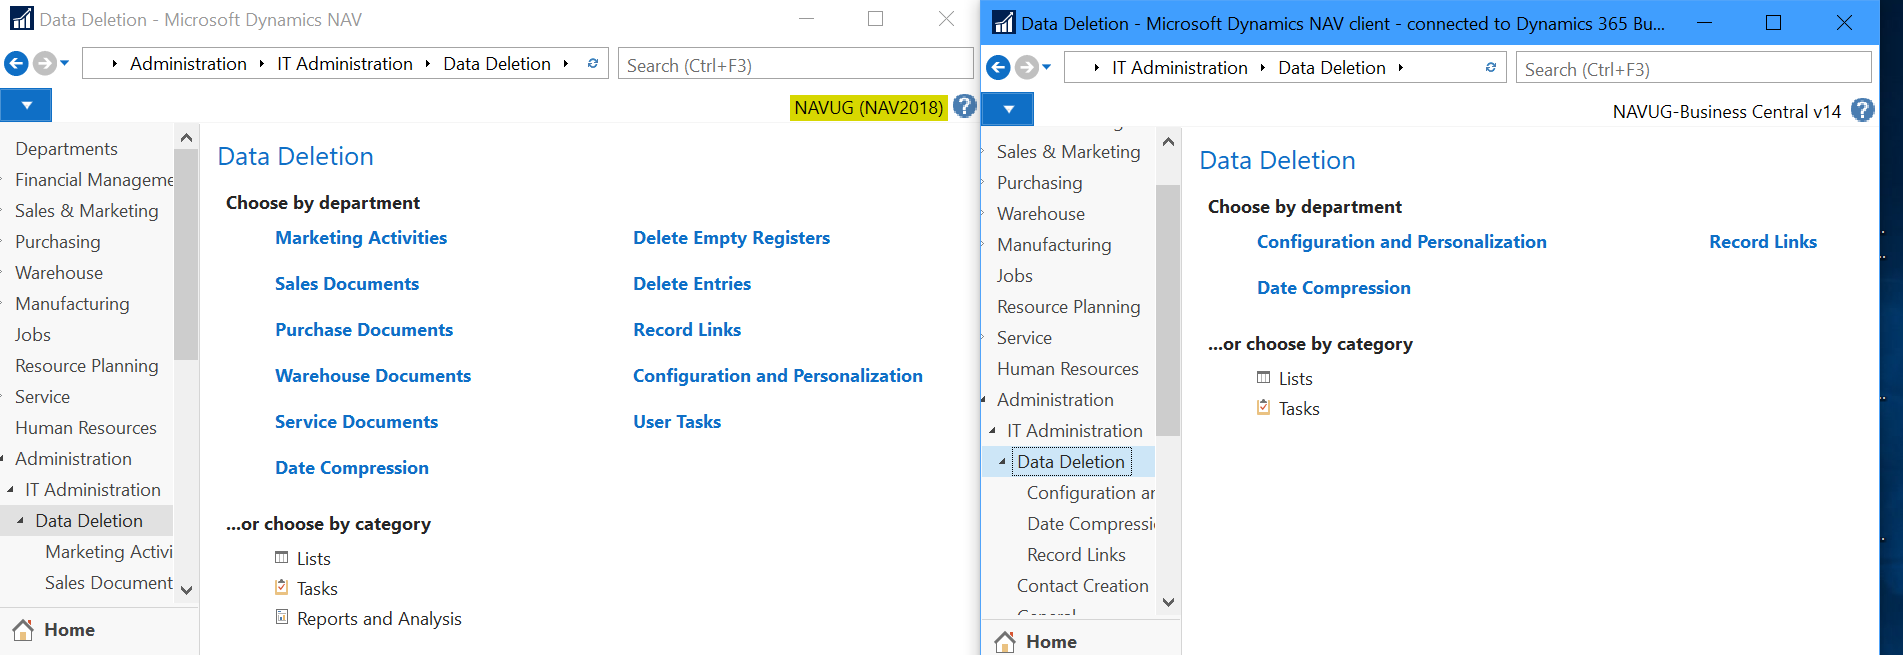Viewport: 1903px width, 655px height.
Task: Open Date Compression link in left window
Action: [x=352, y=468]
